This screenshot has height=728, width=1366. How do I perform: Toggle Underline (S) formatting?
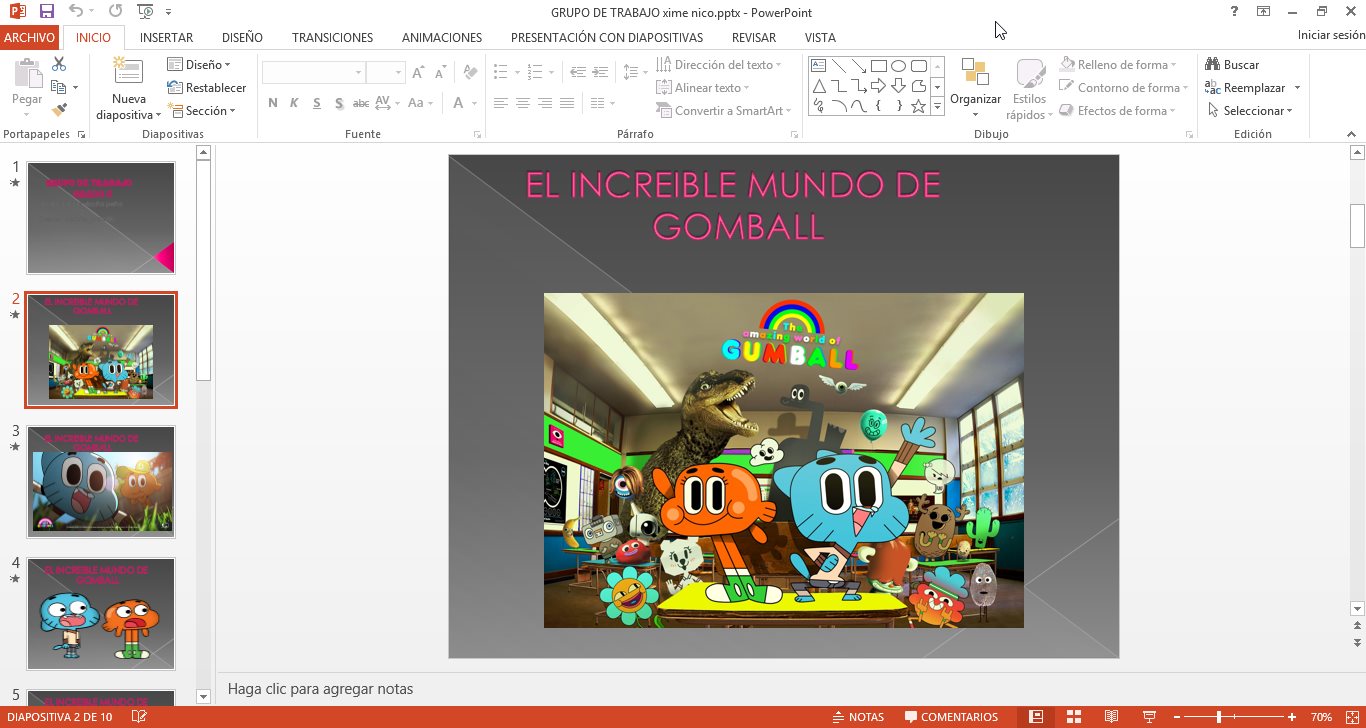316,103
